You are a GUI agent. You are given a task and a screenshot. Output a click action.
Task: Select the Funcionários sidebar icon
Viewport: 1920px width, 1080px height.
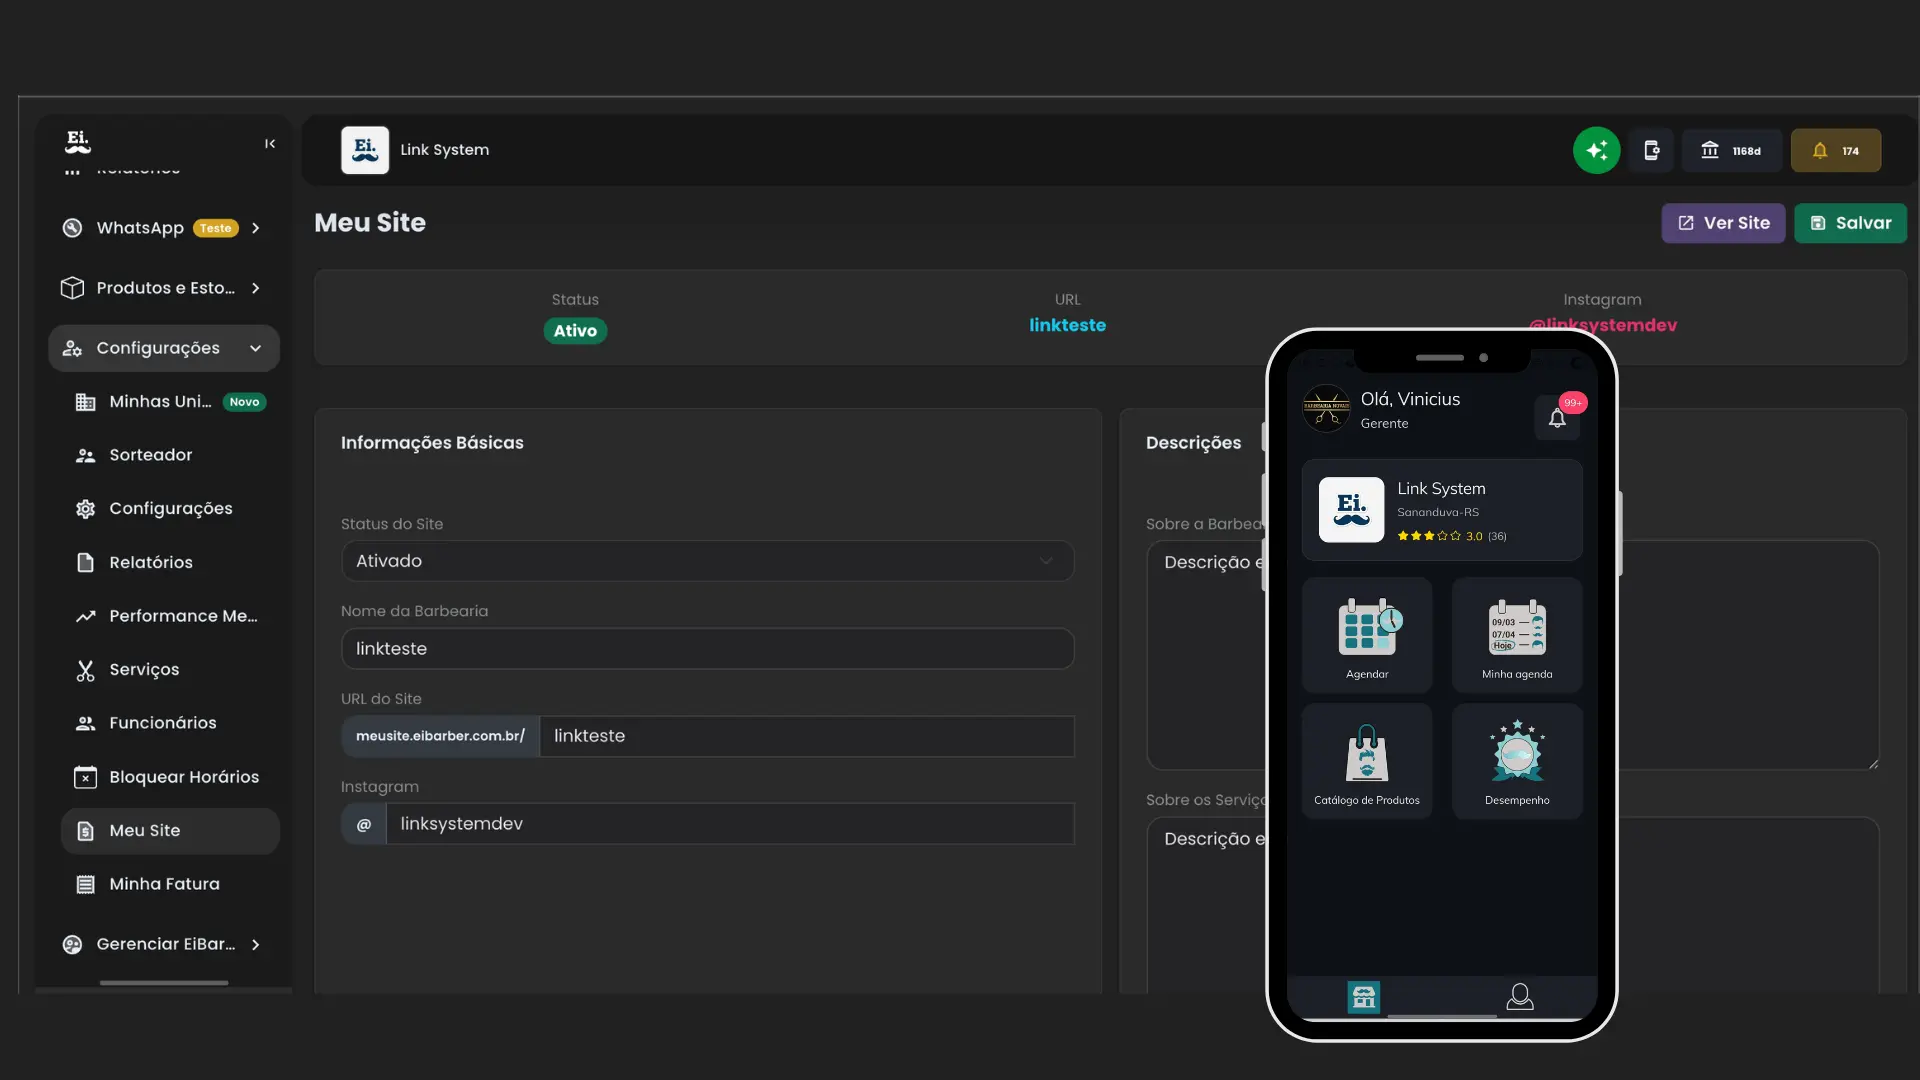[84, 723]
